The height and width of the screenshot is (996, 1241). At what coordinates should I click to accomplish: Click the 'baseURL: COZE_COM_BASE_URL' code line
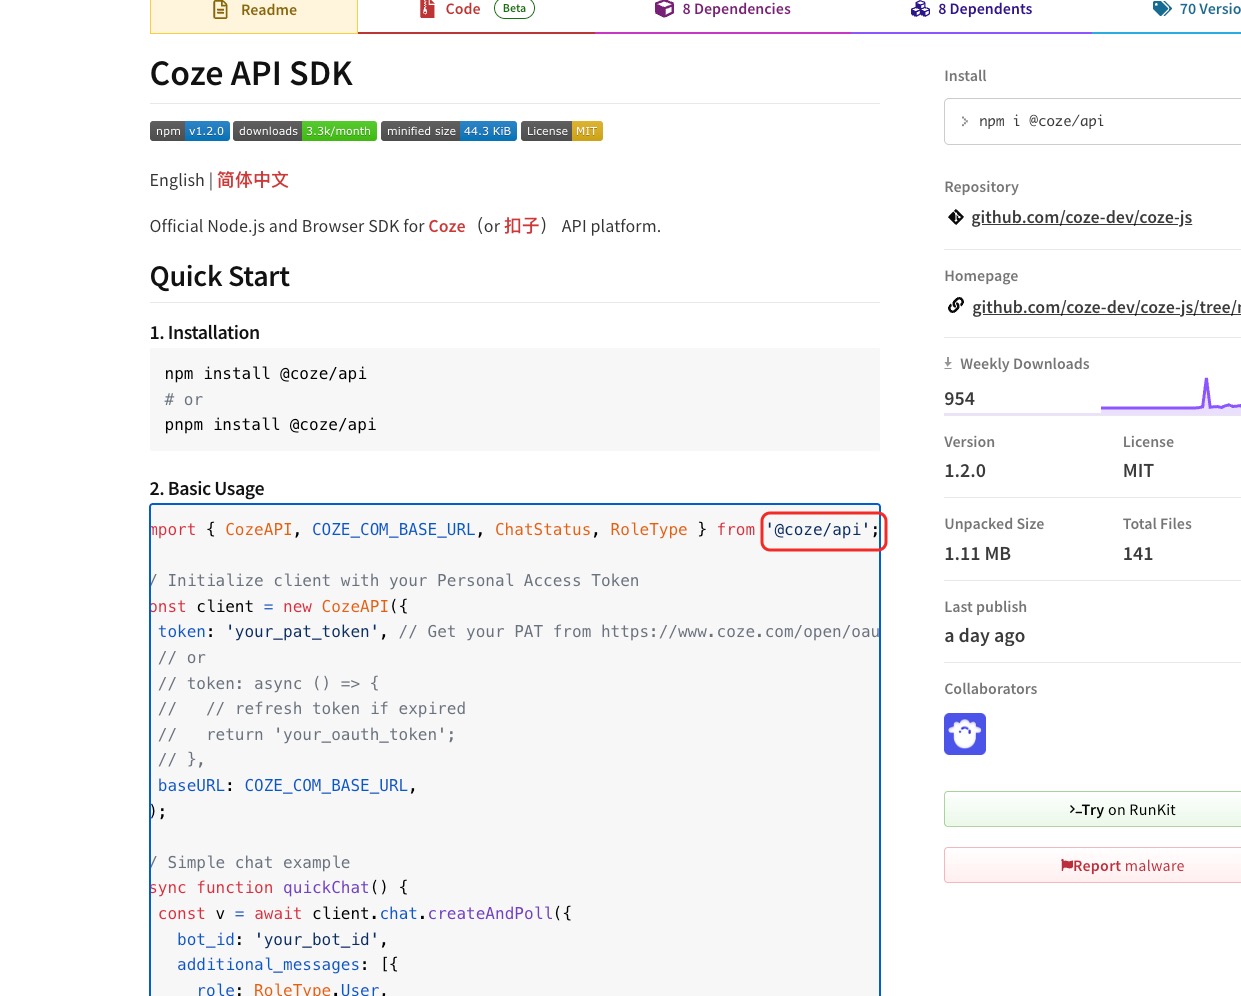287,786
